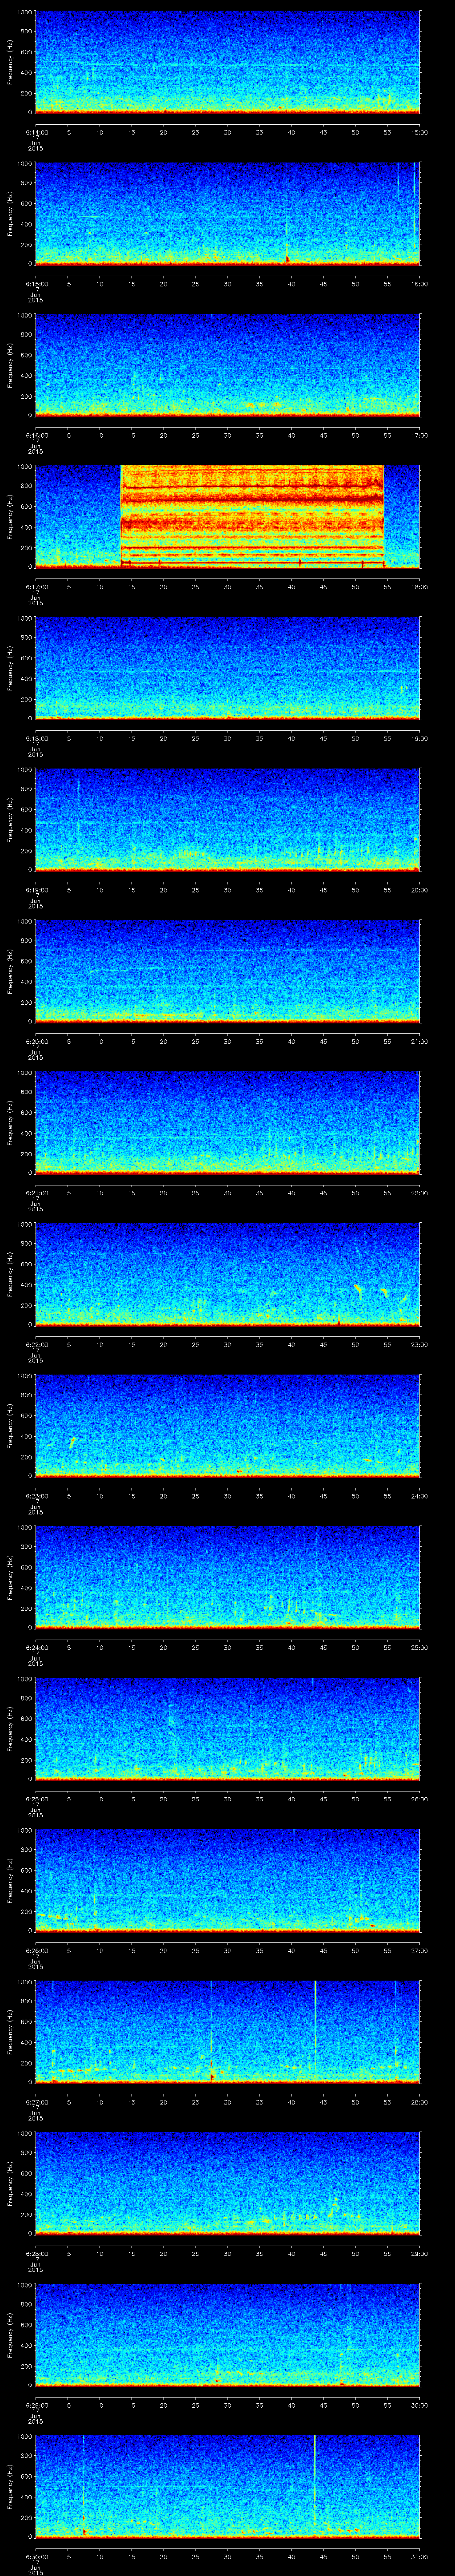The height and width of the screenshot is (2576, 455).
Task: Select the spectrogram panel starting at 6:20:00
Action: coord(227,971)
